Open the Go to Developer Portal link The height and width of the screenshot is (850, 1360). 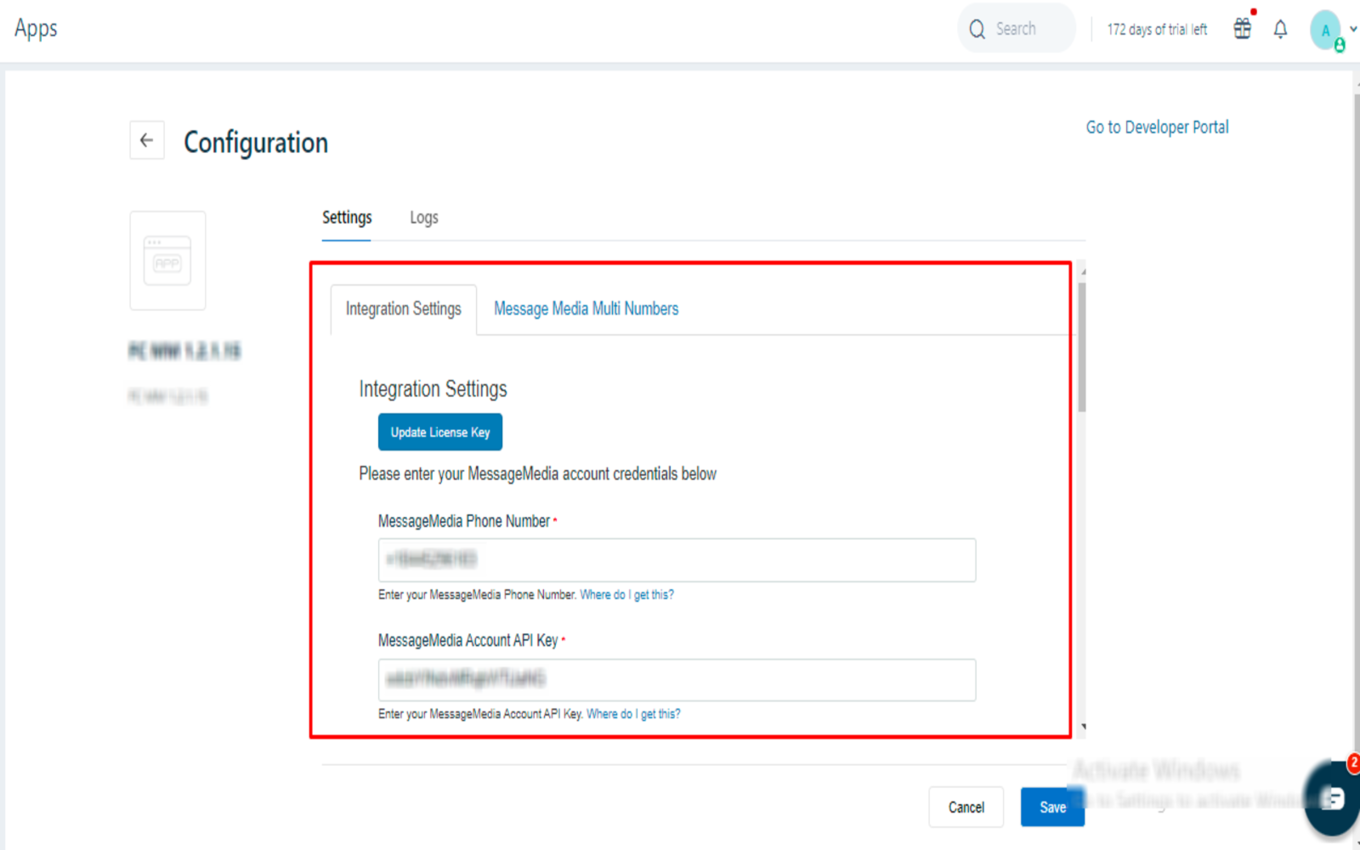coord(1157,127)
